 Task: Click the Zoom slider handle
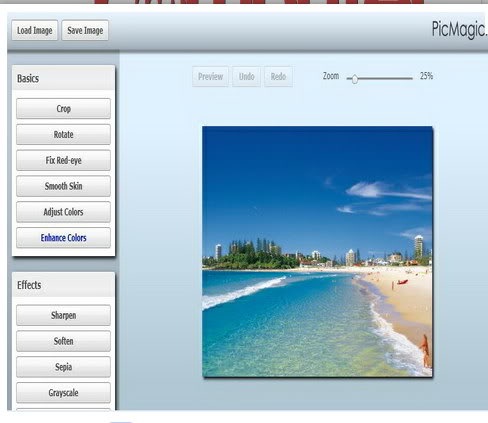355,79
